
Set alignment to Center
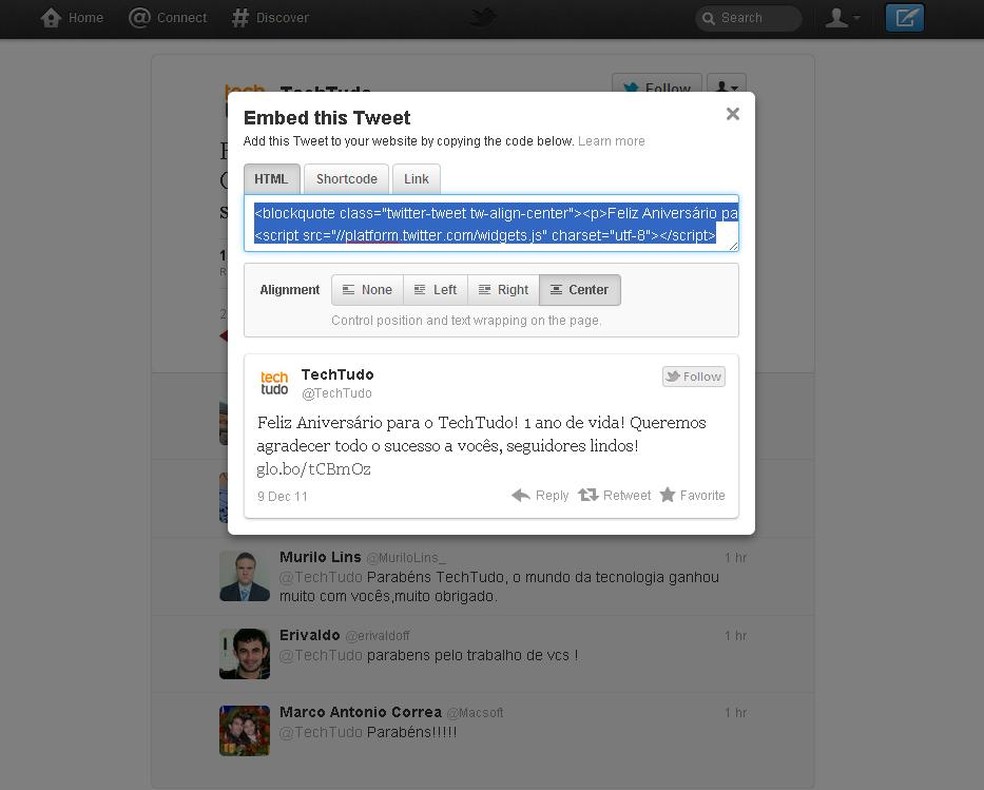coord(580,290)
